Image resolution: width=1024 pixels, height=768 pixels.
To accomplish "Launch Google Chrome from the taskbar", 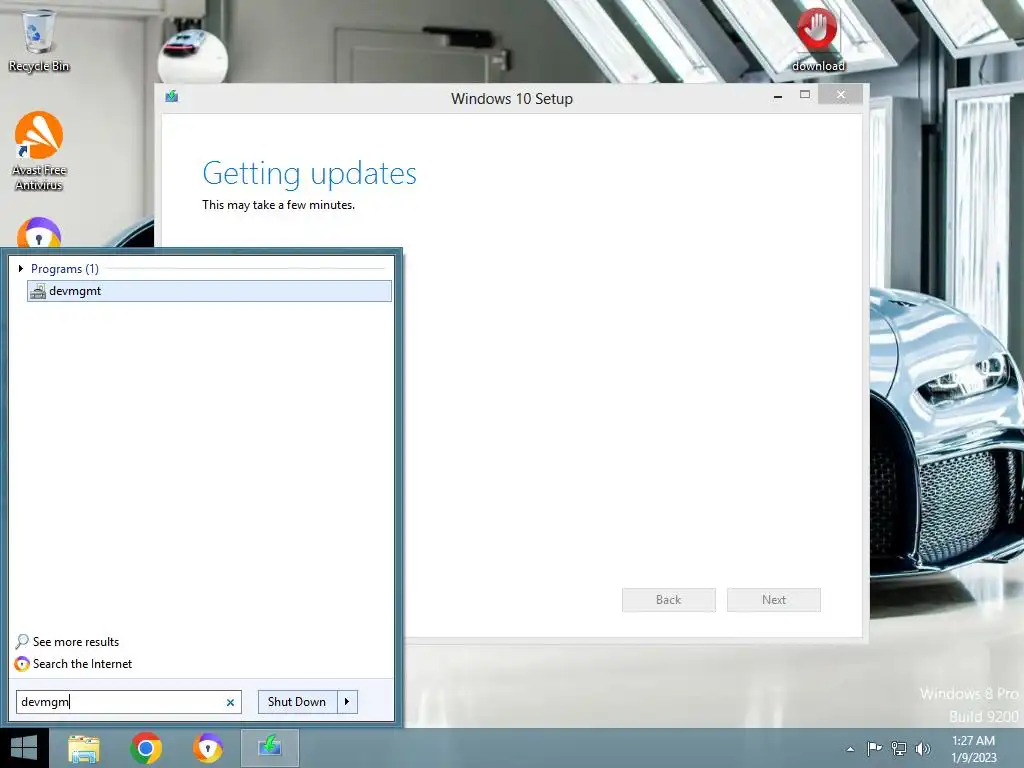I will [146, 748].
